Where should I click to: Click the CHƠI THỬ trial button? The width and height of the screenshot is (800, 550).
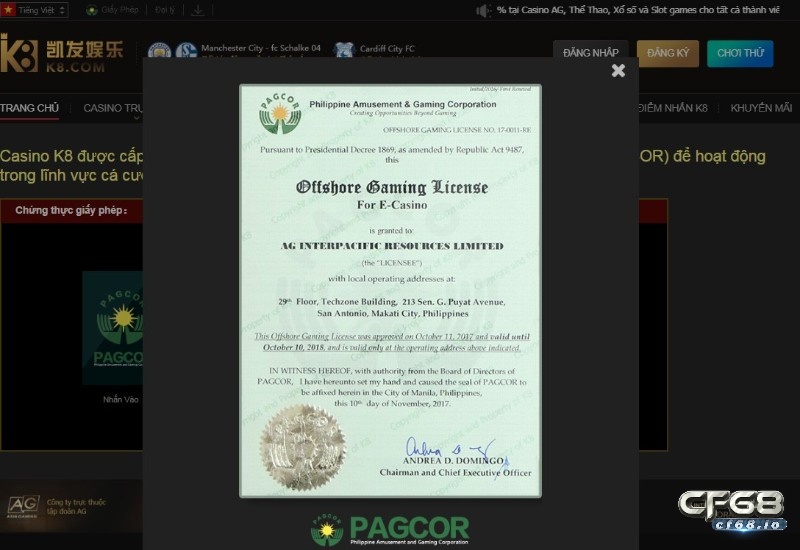tap(740, 53)
